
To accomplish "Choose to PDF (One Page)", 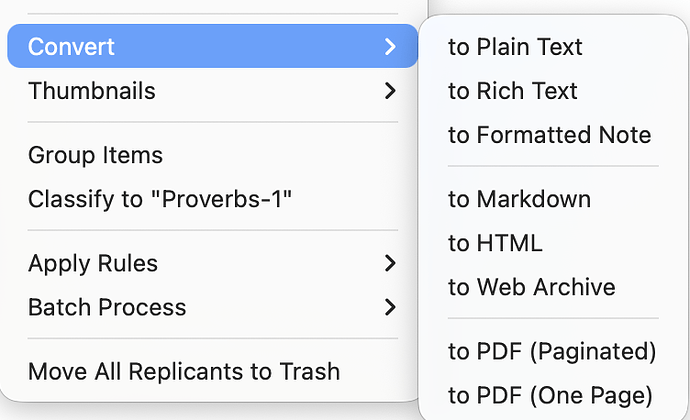I will [550, 395].
